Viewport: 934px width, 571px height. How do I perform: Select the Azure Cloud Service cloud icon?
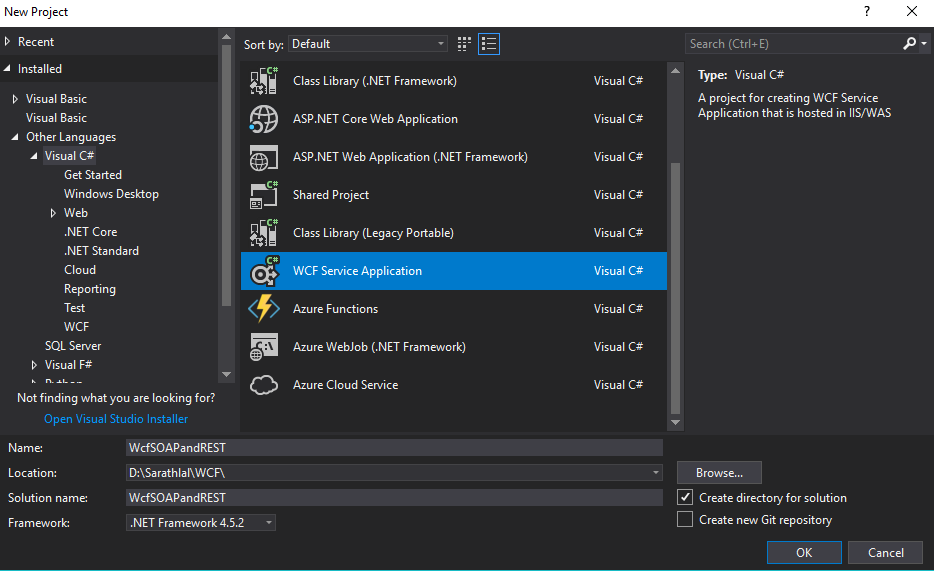tap(263, 385)
